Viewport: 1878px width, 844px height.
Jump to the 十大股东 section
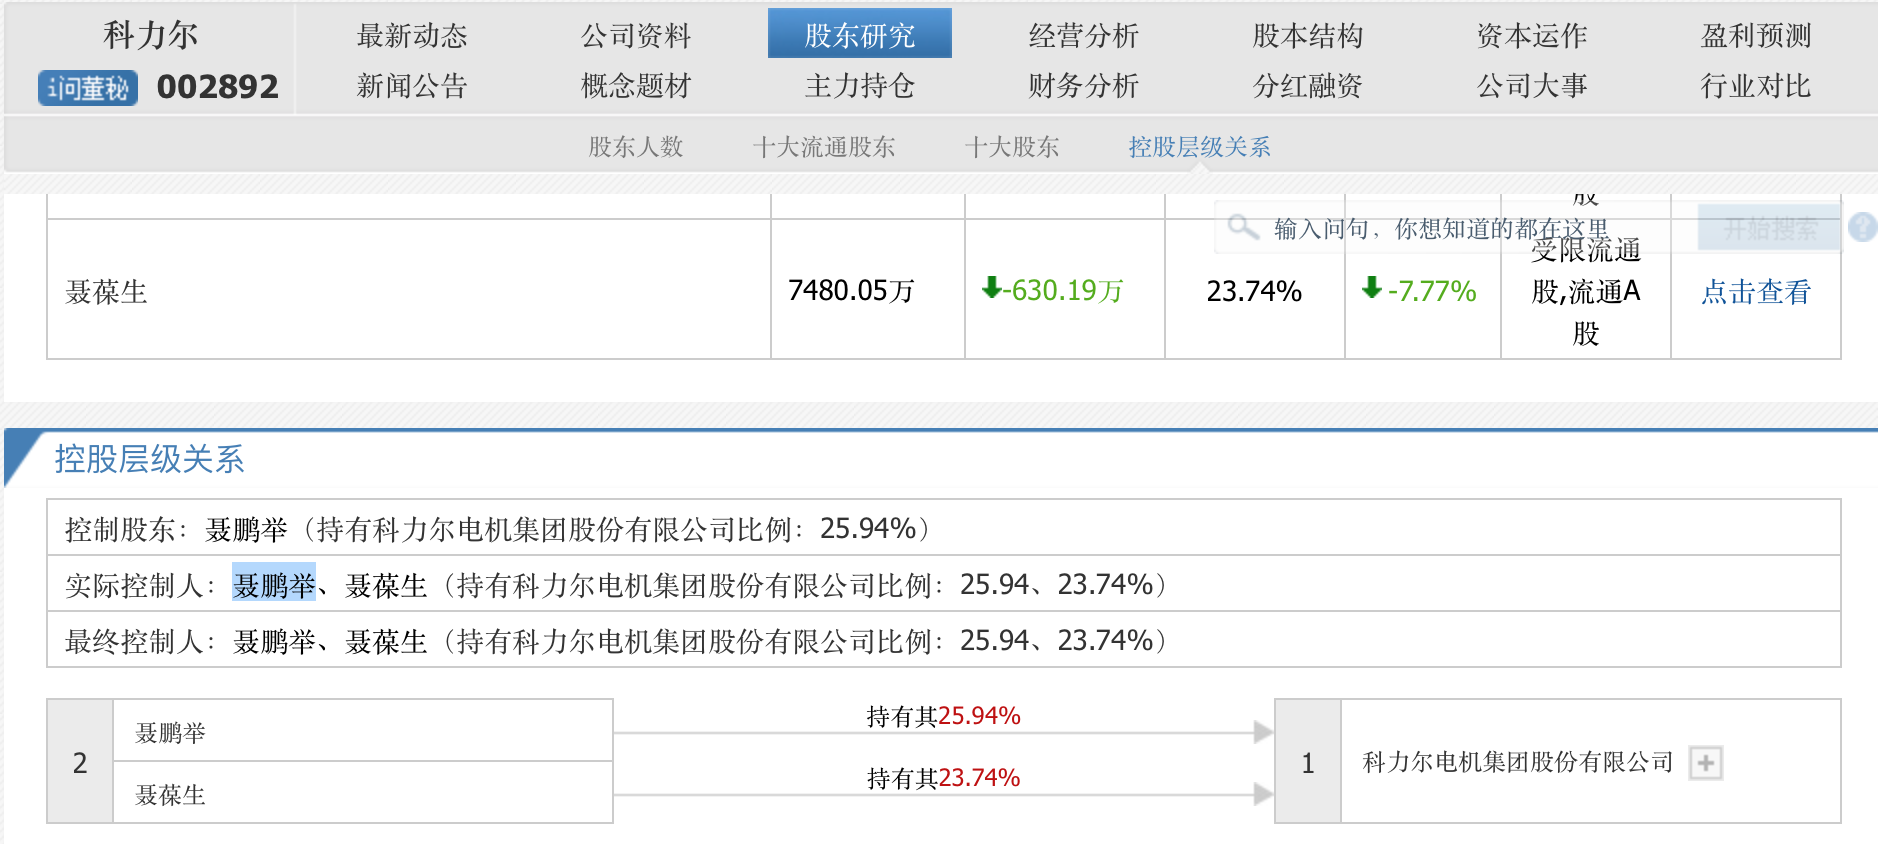click(x=1011, y=147)
